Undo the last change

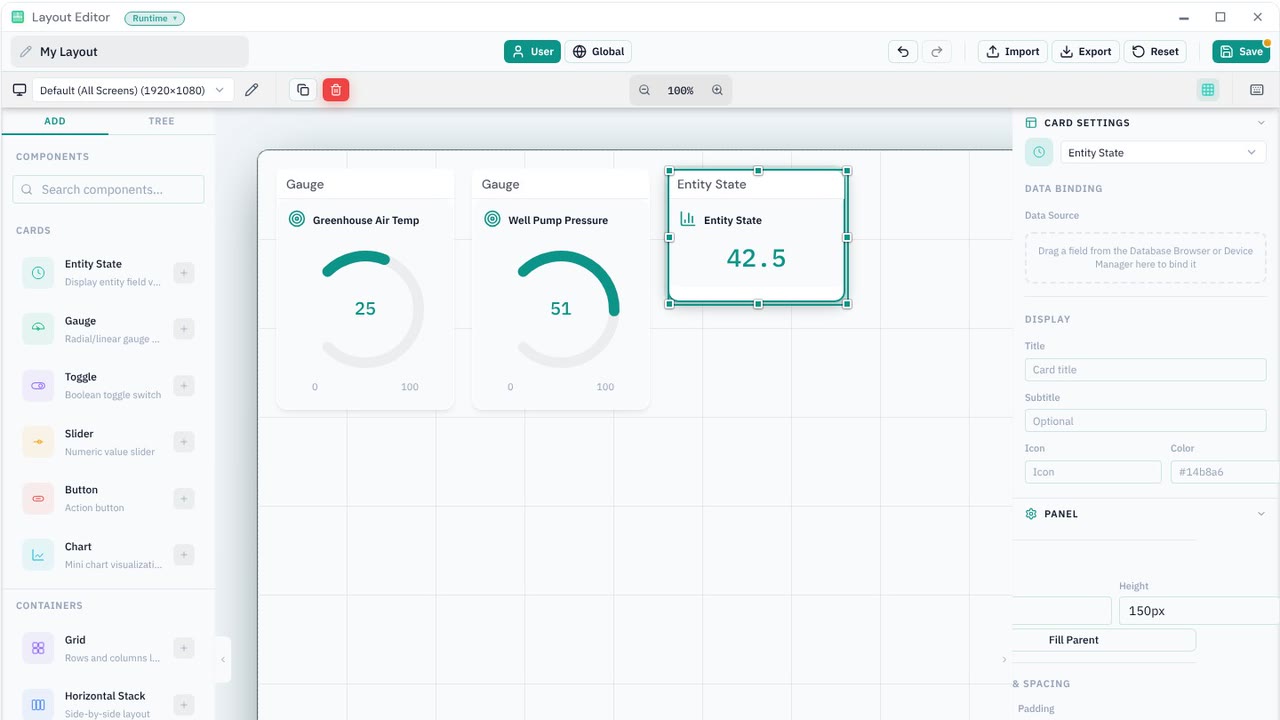pyautogui.click(x=903, y=52)
